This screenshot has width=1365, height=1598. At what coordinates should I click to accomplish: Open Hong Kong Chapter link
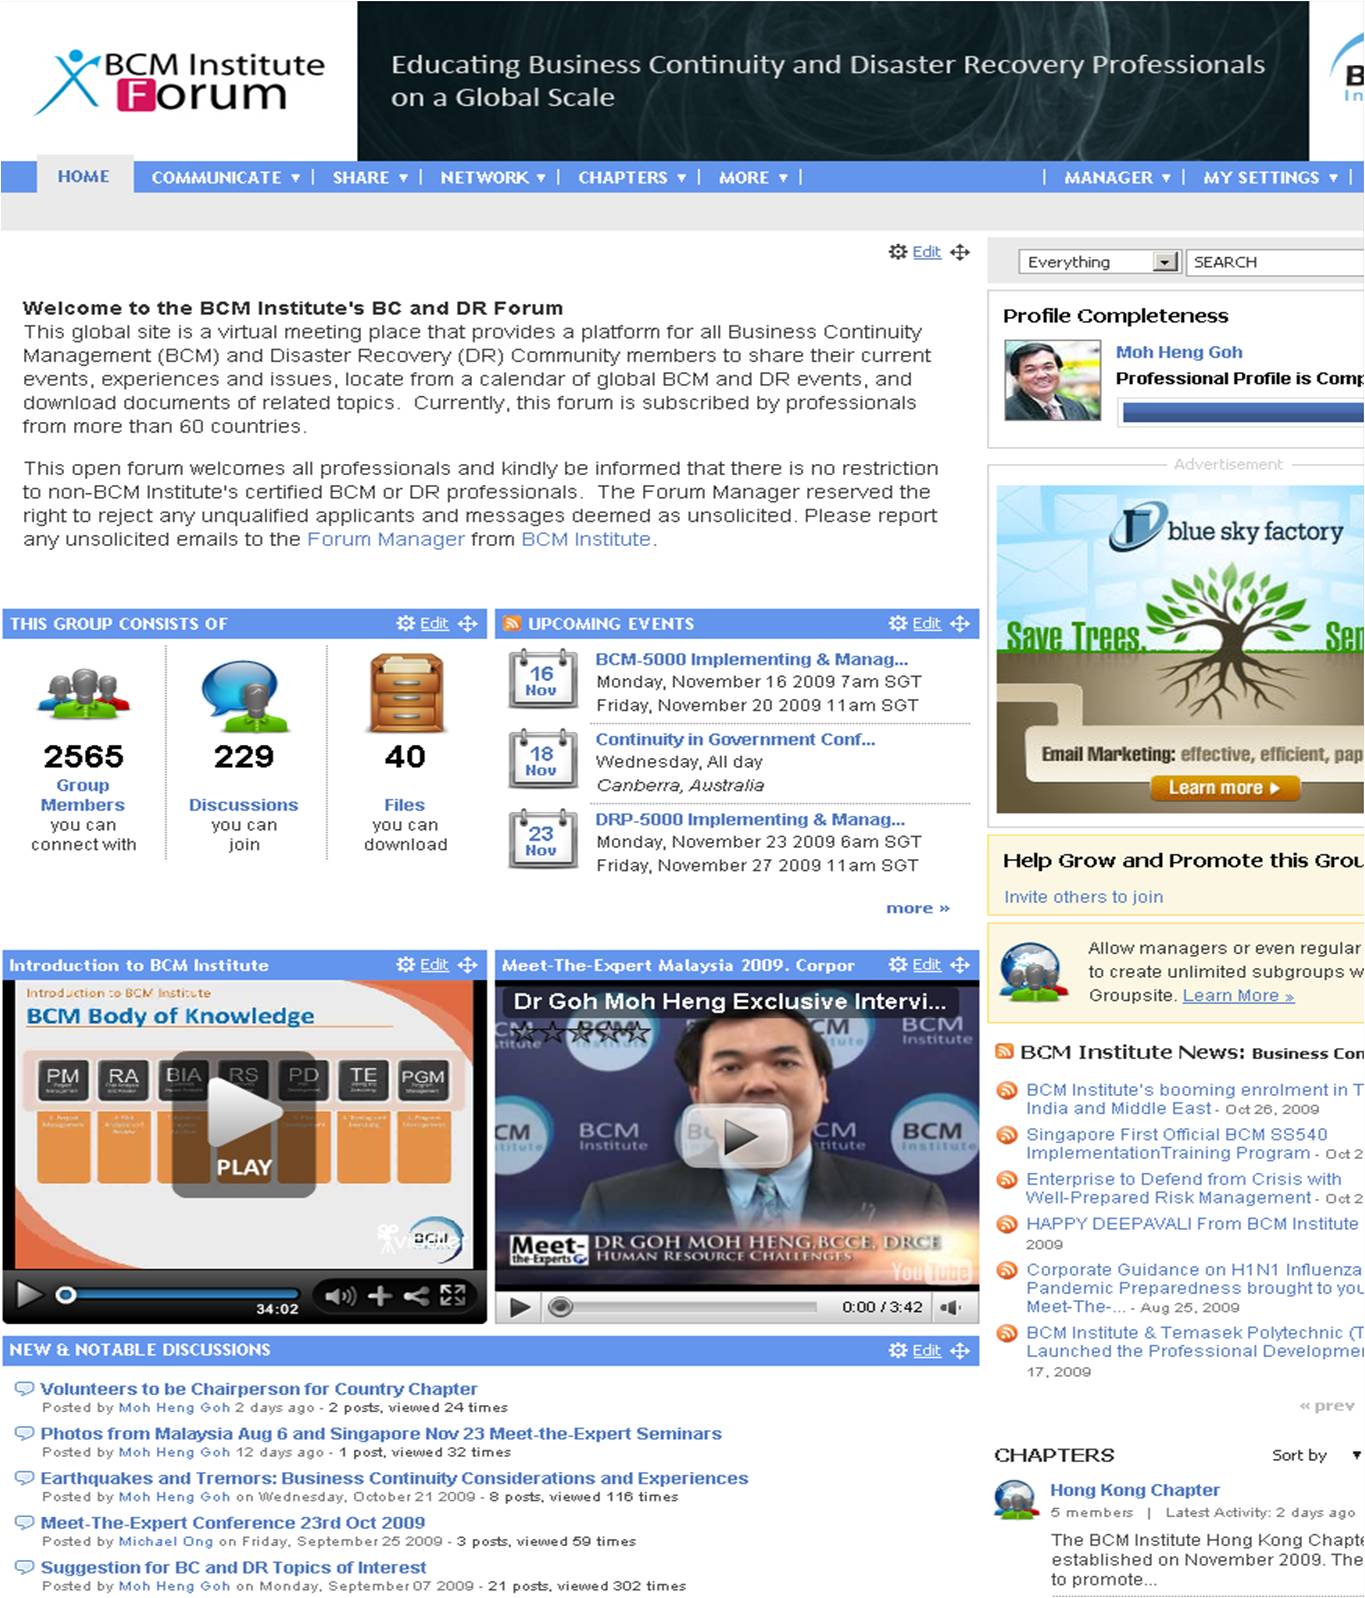click(1134, 1490)
